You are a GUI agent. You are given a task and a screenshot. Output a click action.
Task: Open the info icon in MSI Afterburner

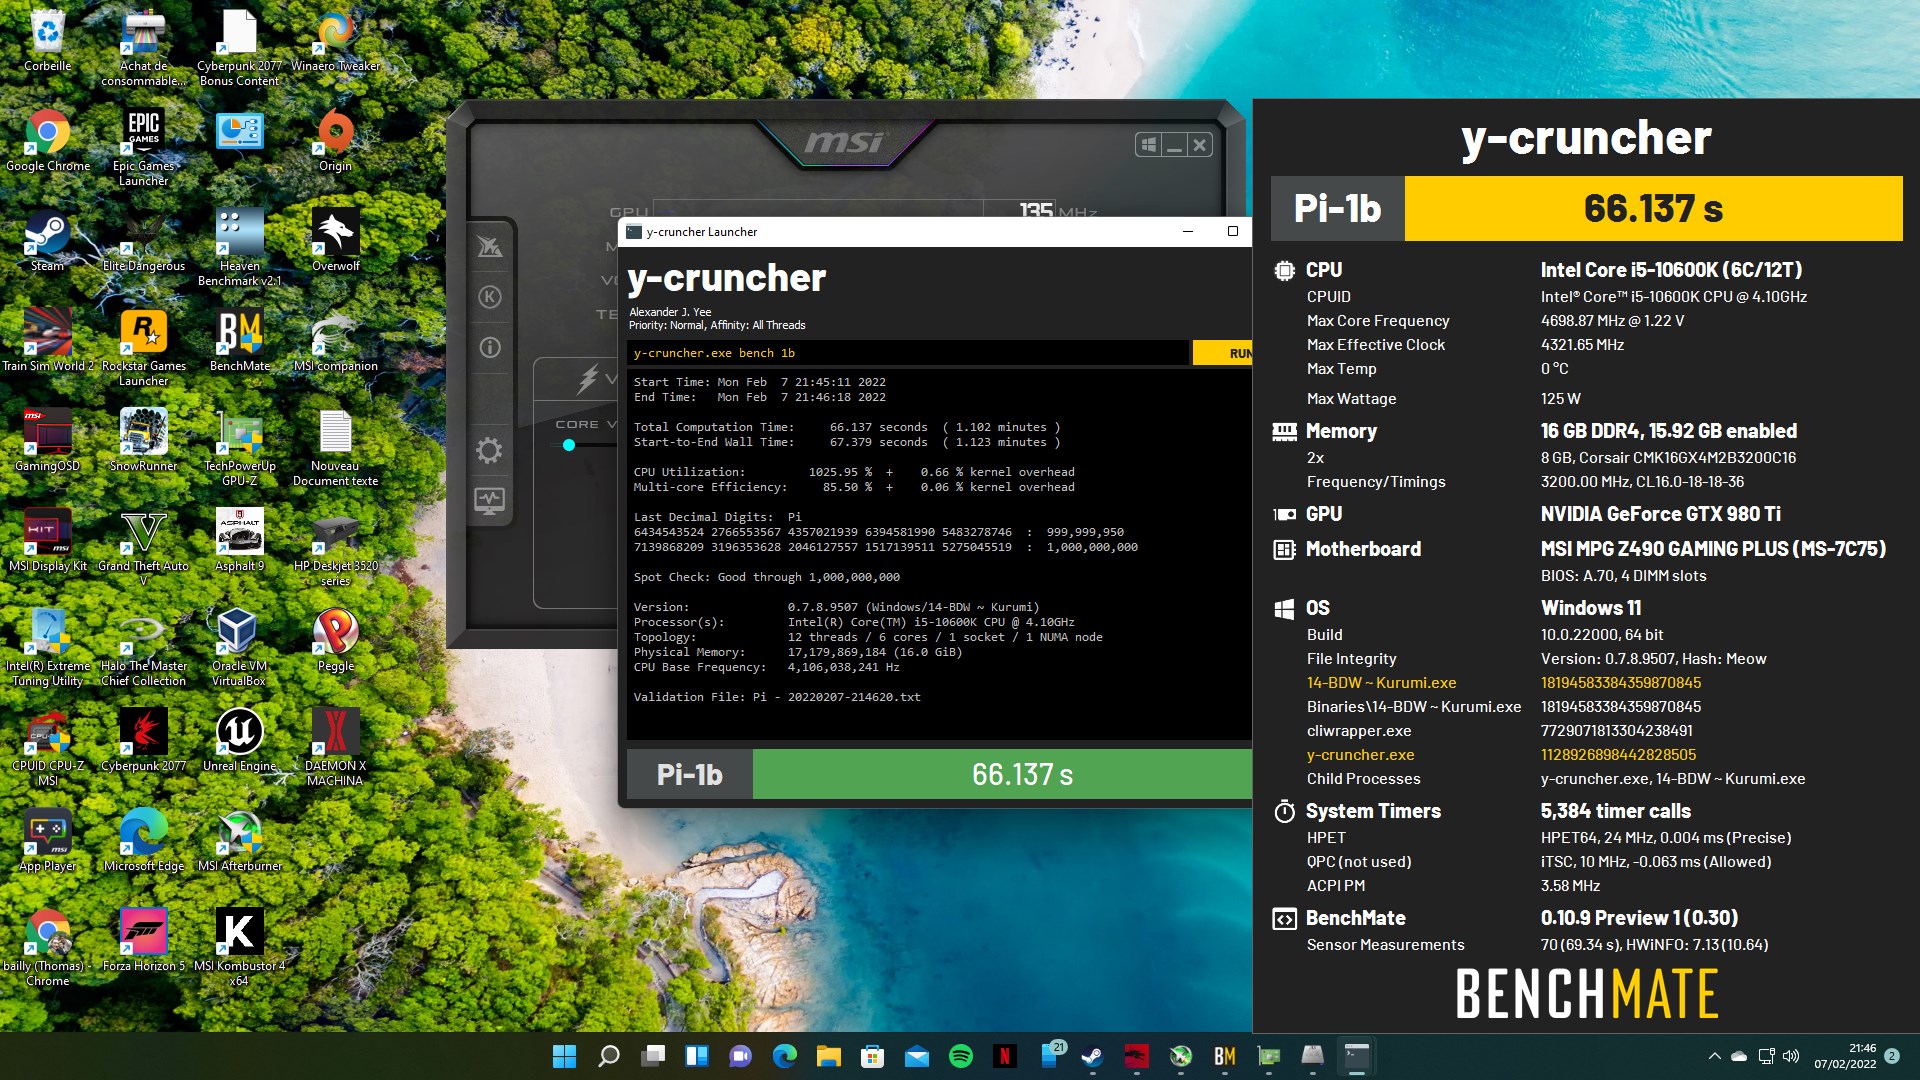click(489, 348)
